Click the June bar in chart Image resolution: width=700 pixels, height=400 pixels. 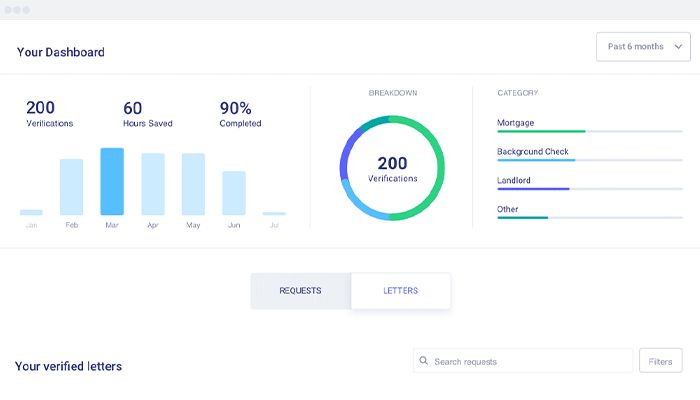[234, 193]
